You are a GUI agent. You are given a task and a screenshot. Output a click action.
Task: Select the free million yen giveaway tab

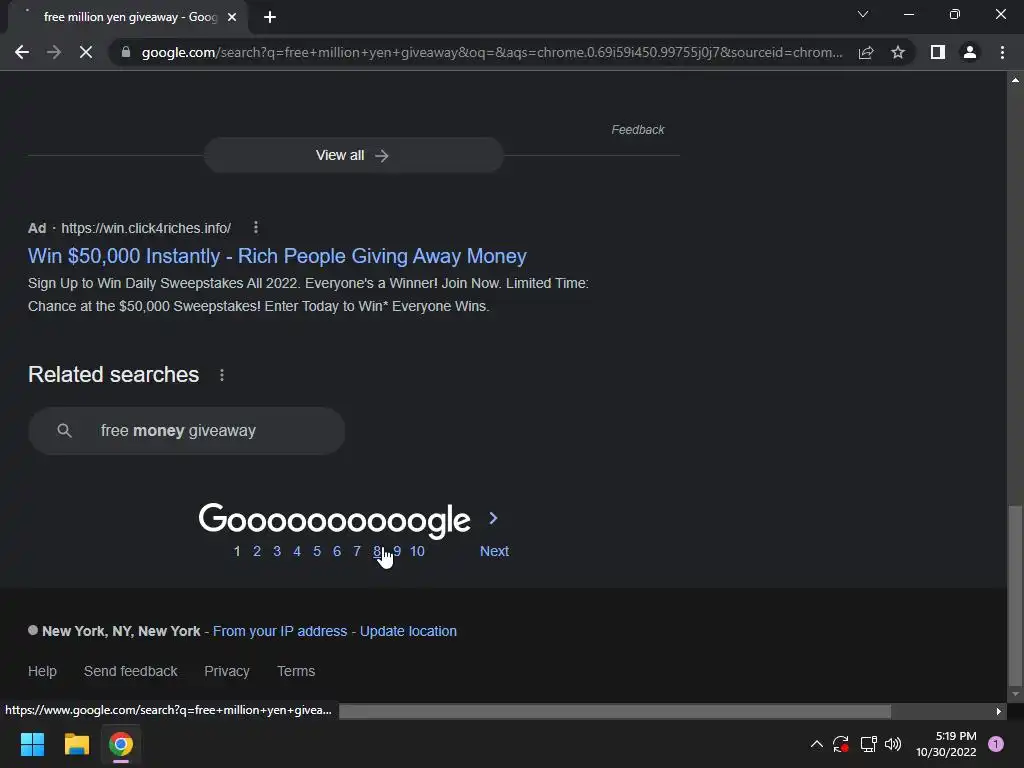coord(128,17)
